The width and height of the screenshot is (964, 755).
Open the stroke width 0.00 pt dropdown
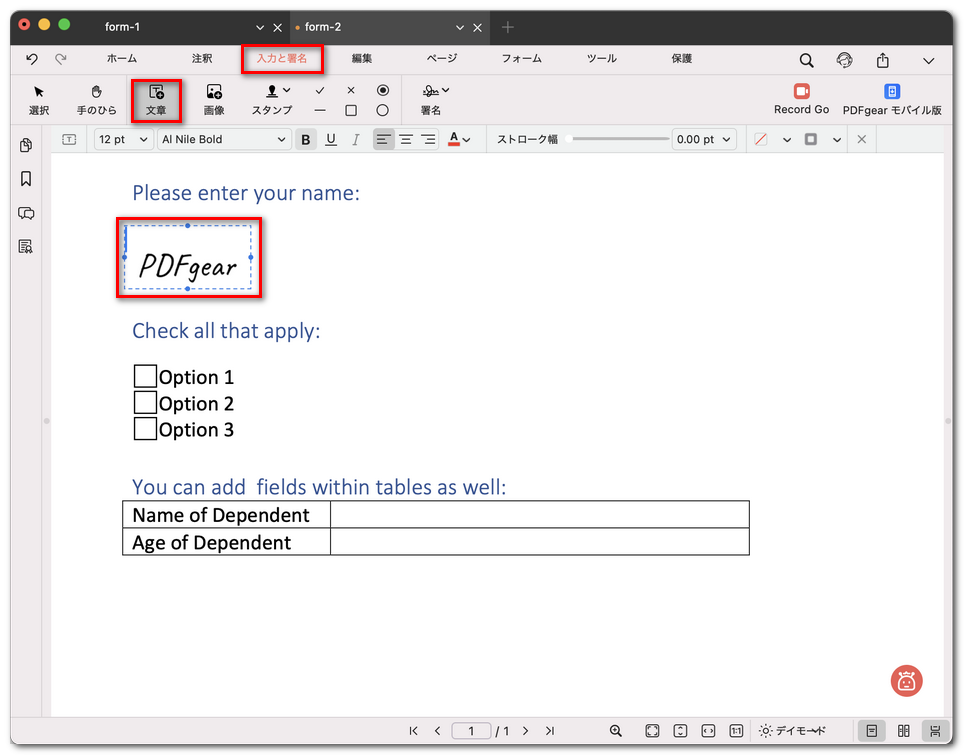(x=704, y=140)
